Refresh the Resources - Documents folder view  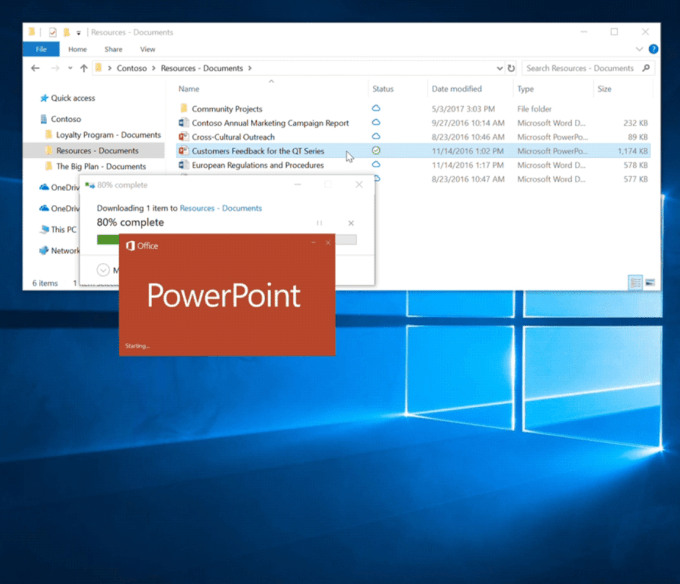[512, 68]
